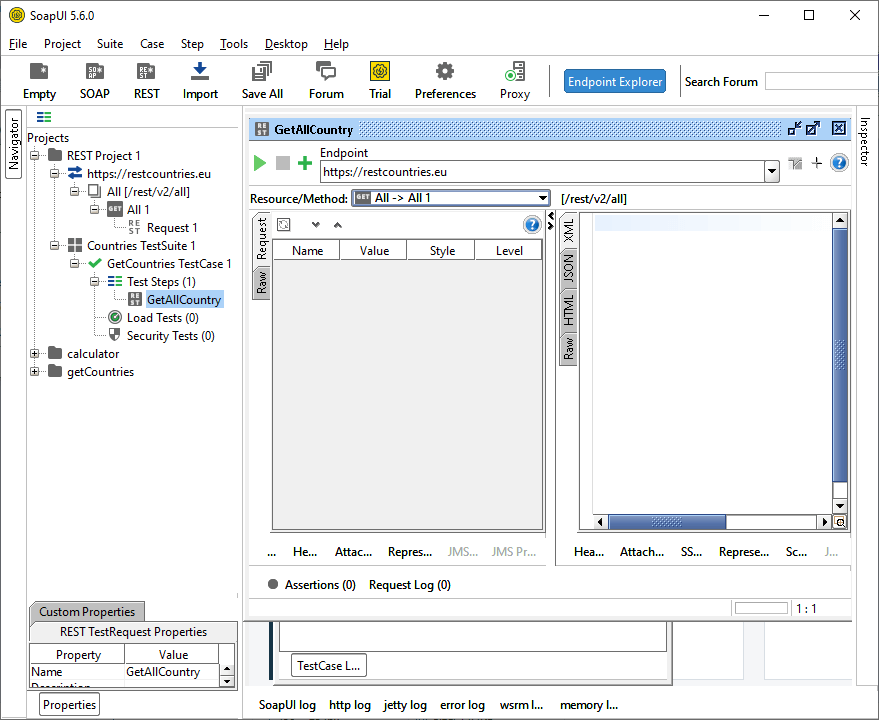Start the Trial toolbar item
Image resolution: width=879 pixels, height=720 pixels.
pos(380,81)
